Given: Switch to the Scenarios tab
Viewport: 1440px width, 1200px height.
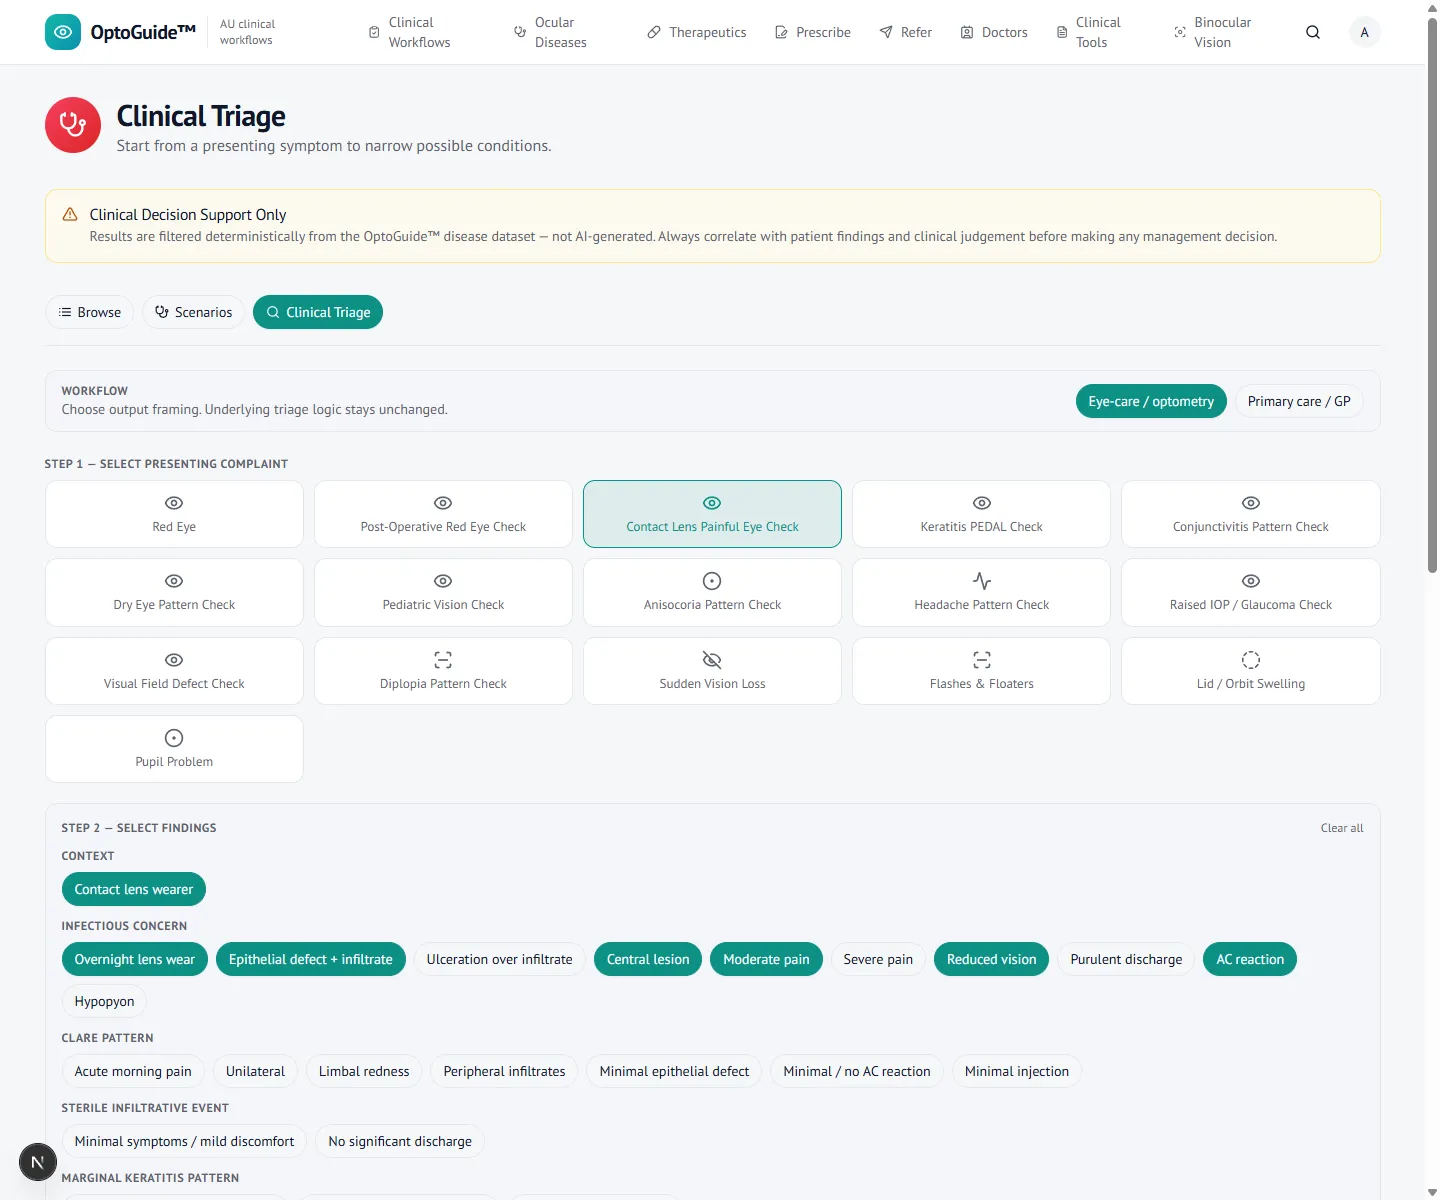Looking at the screenshot, I should [x=193, y=312].
